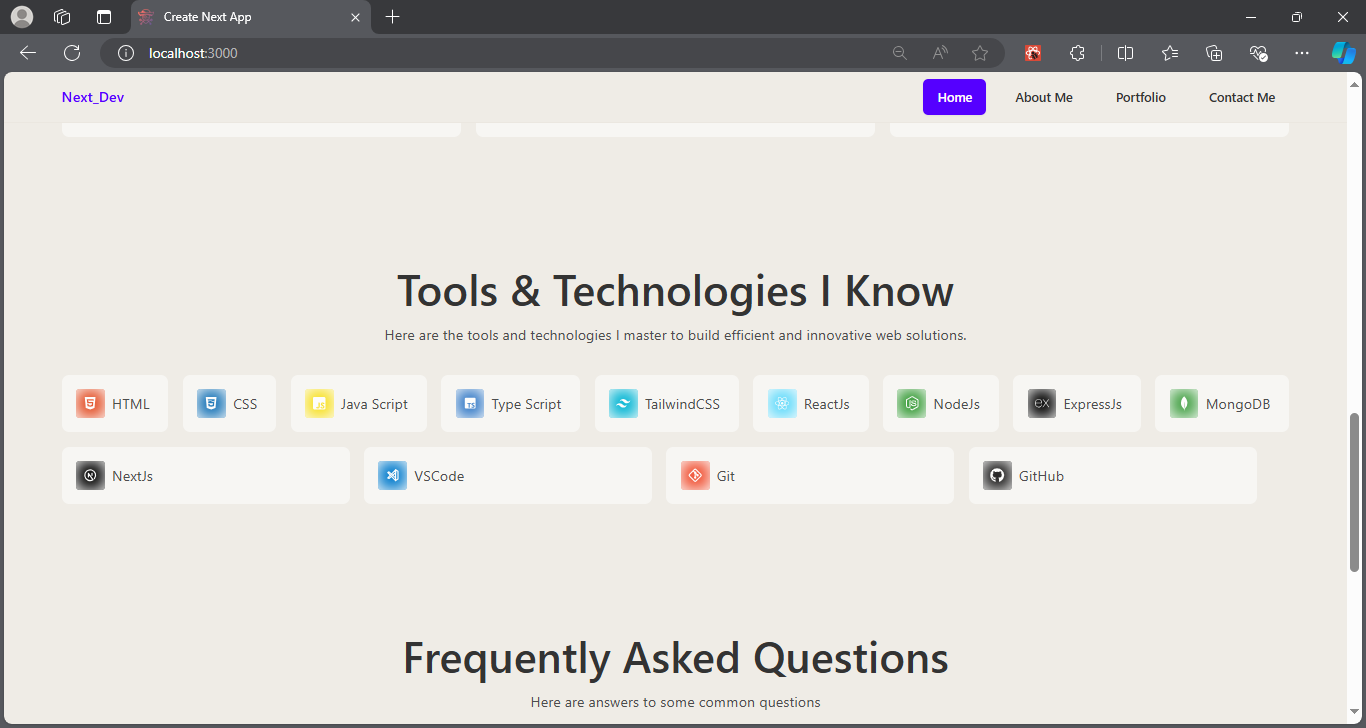Click the Next_Dev logo link
Viewport: 1366px width, 728px height.
(x=93, y=97)
